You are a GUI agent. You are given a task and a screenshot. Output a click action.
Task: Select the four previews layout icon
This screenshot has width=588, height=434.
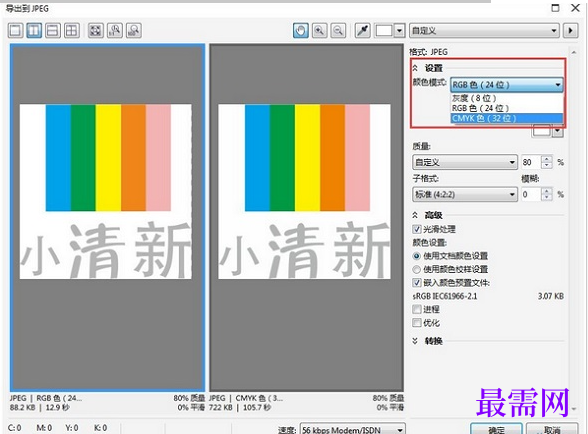pos(72,30)
